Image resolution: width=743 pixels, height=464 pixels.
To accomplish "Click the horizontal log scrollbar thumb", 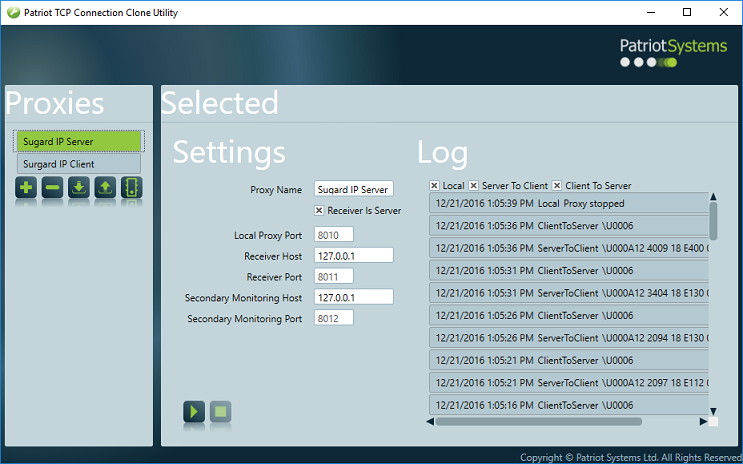I will [539, 421].
